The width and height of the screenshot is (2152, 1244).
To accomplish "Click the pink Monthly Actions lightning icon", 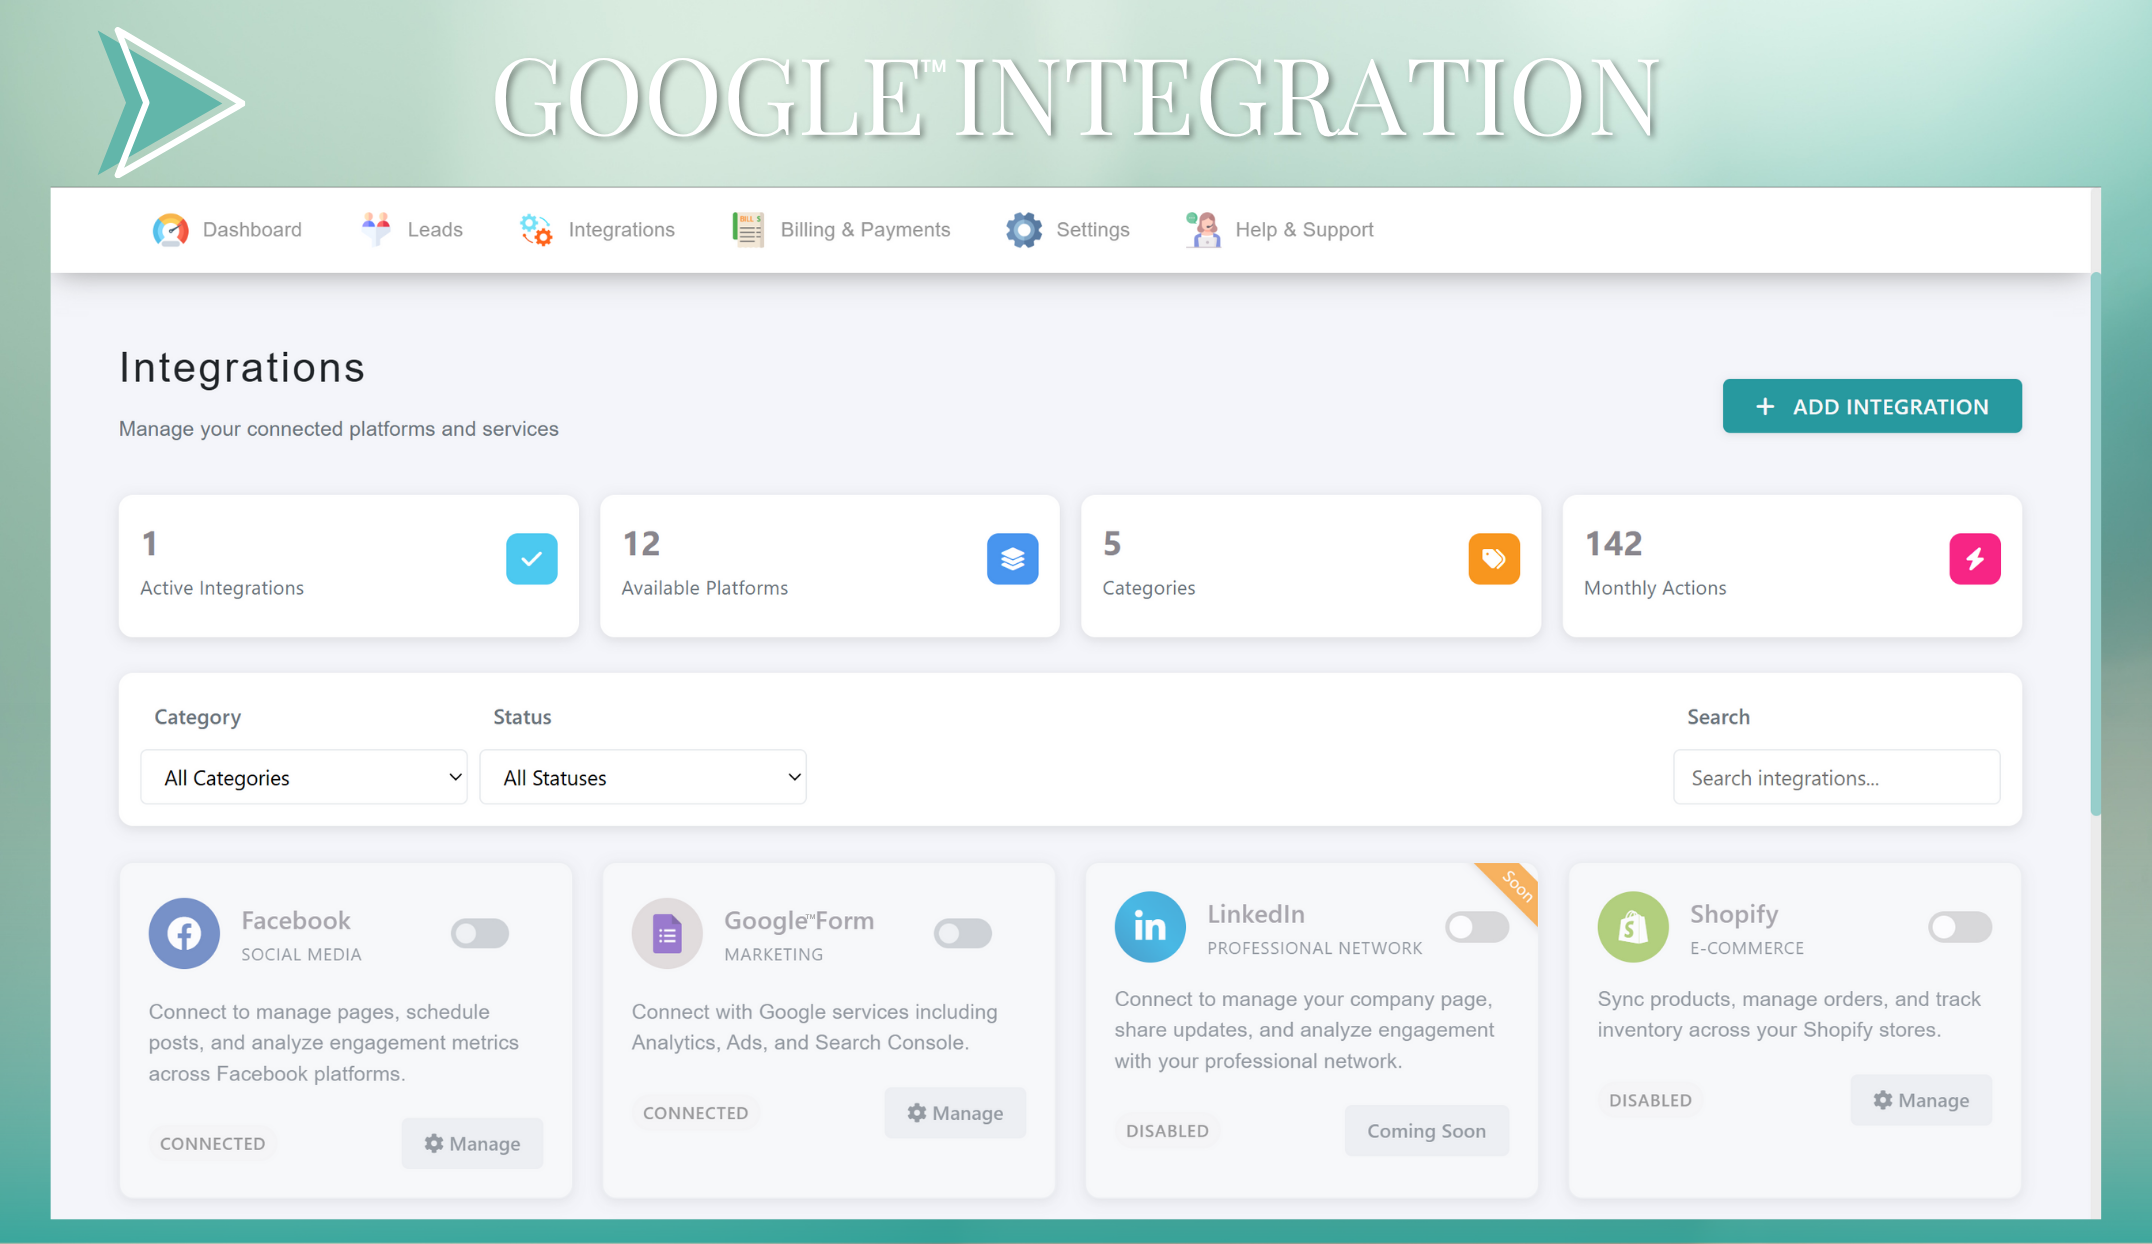I will (x=1975, y=559).
